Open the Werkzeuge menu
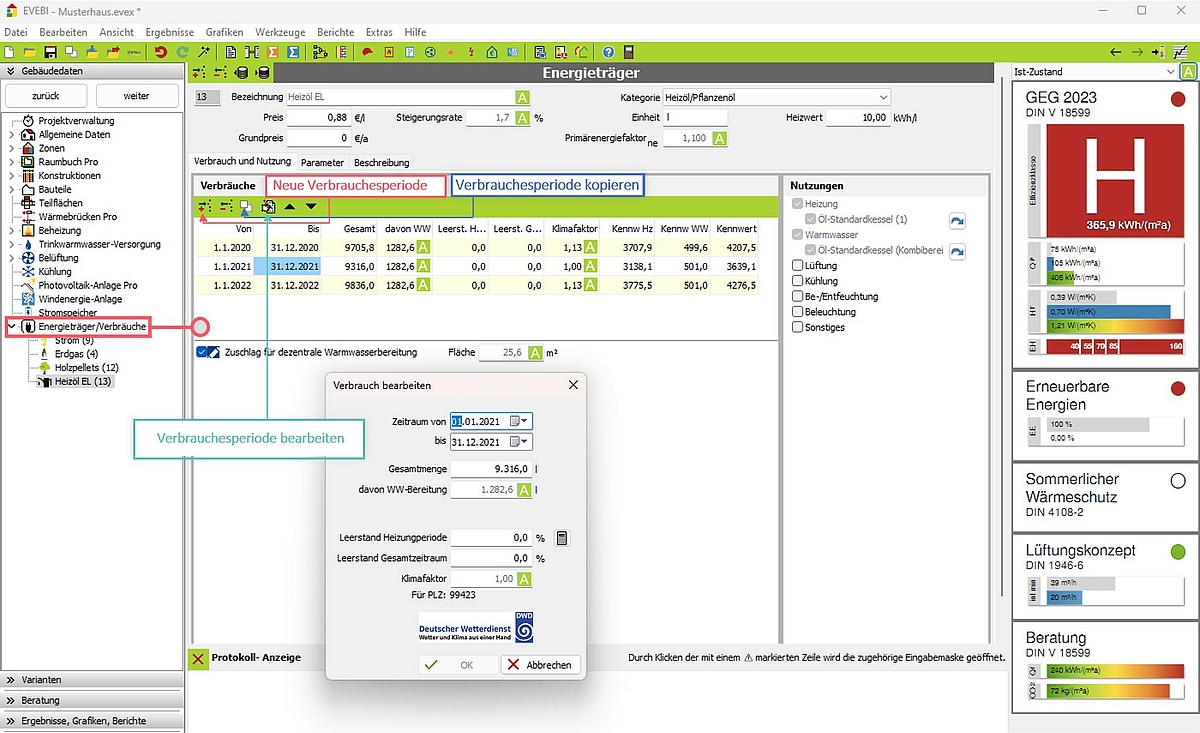 (x=279, y=32)
